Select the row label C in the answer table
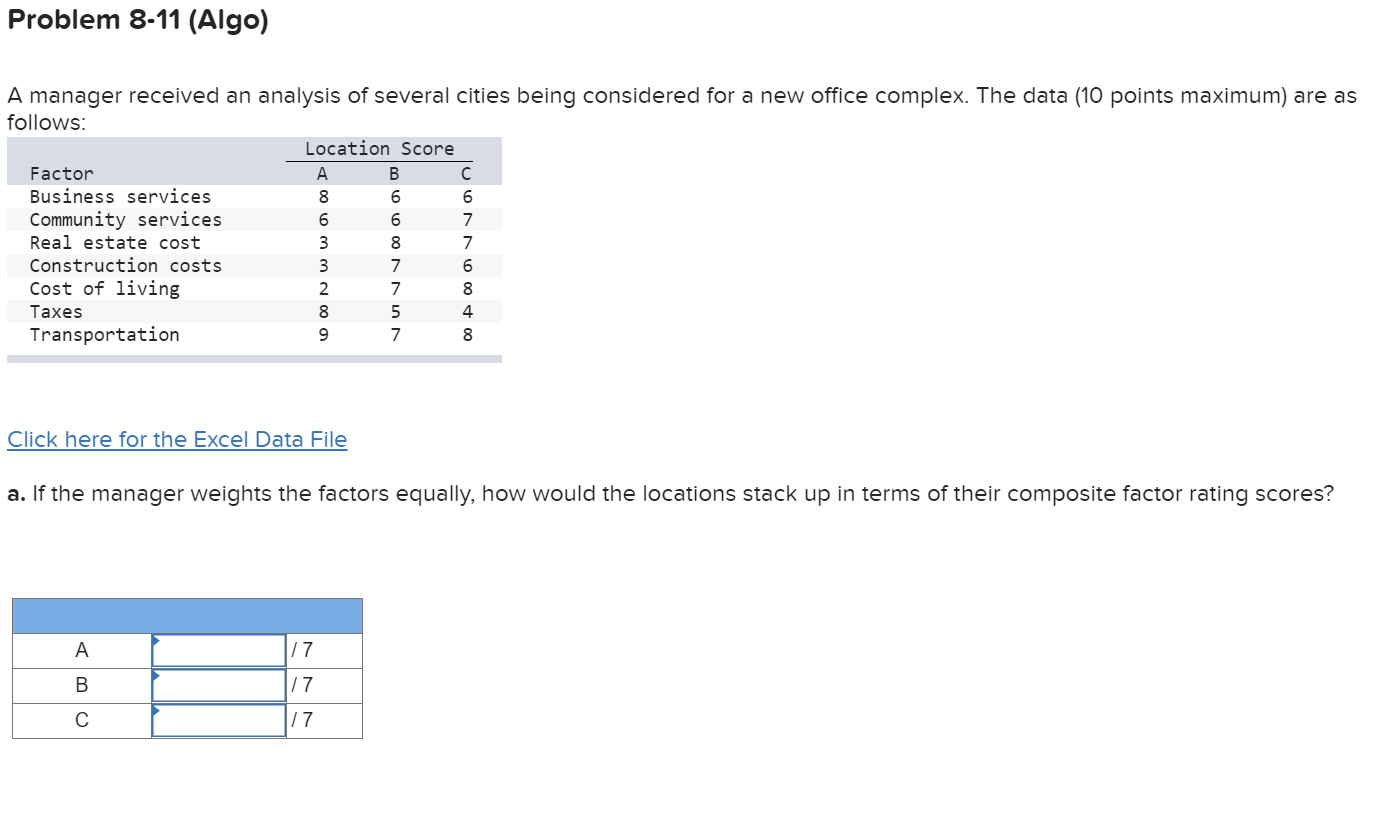The image size is (1389, 822). 81,718
